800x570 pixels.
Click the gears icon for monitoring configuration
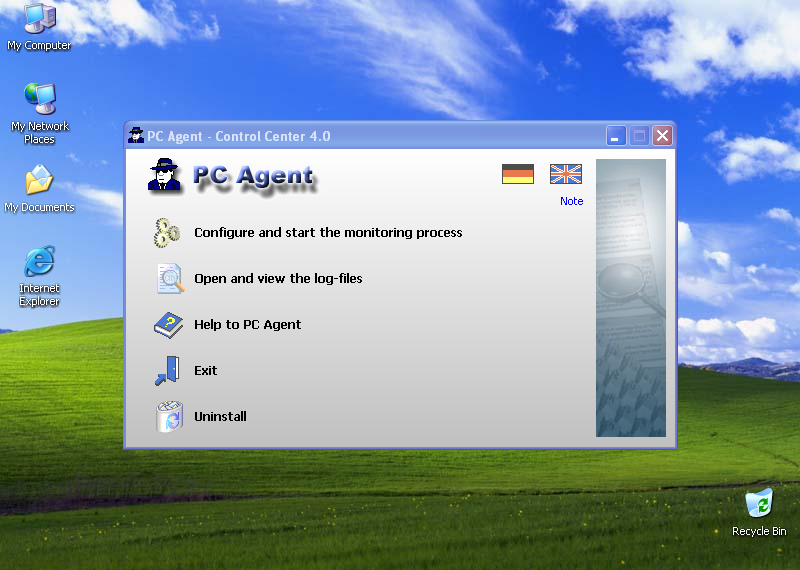pyautogui.click(x=167, y=233)
